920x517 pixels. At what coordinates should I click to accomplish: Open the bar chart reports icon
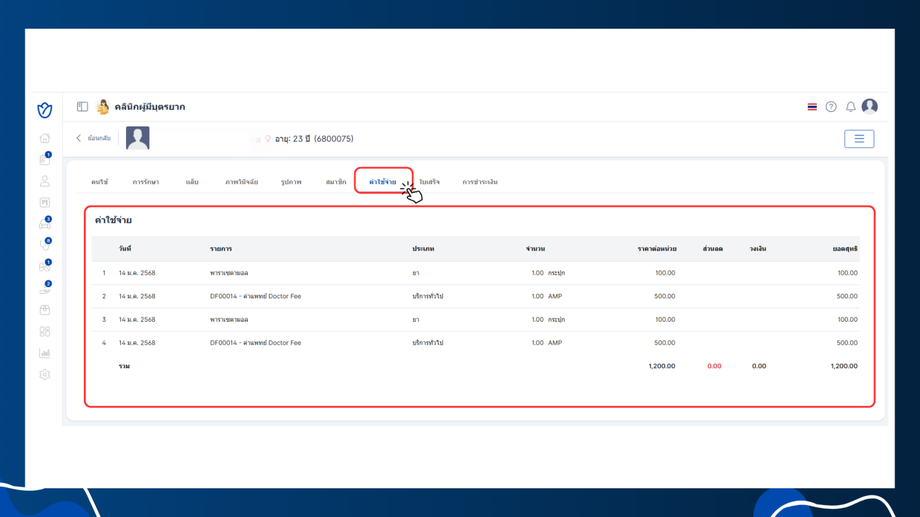point(45,353)
